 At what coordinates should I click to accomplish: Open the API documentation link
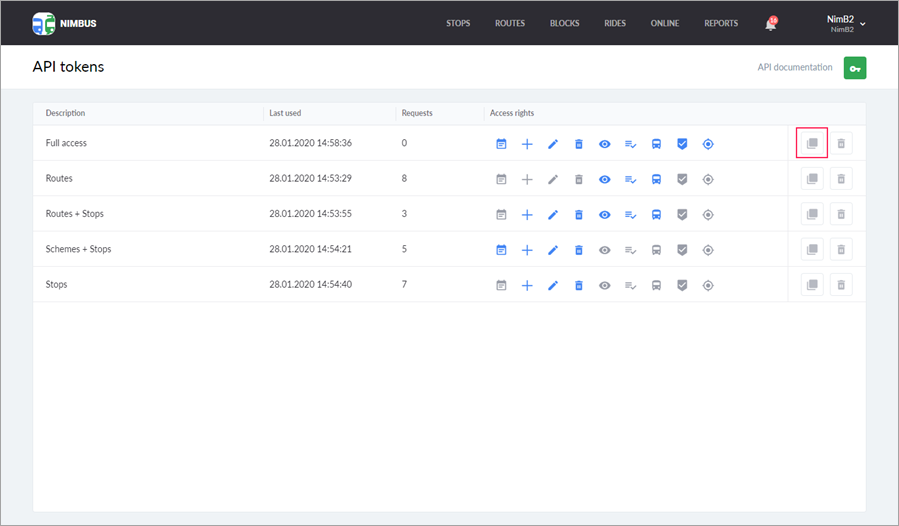(x=794, y=68)
